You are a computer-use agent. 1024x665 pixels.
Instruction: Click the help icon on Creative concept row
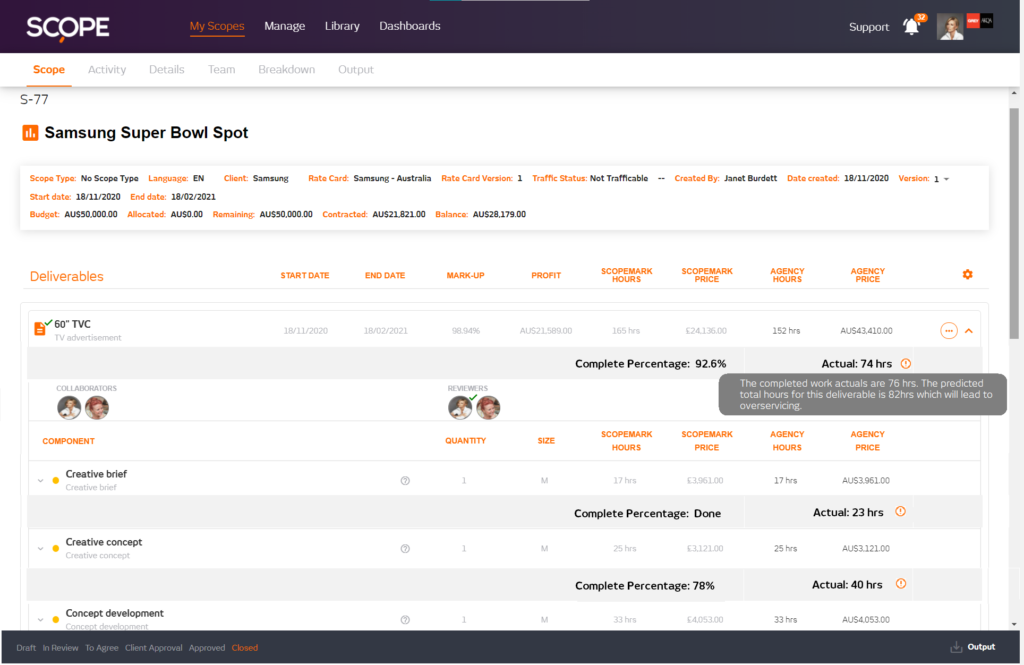[405, 549]
